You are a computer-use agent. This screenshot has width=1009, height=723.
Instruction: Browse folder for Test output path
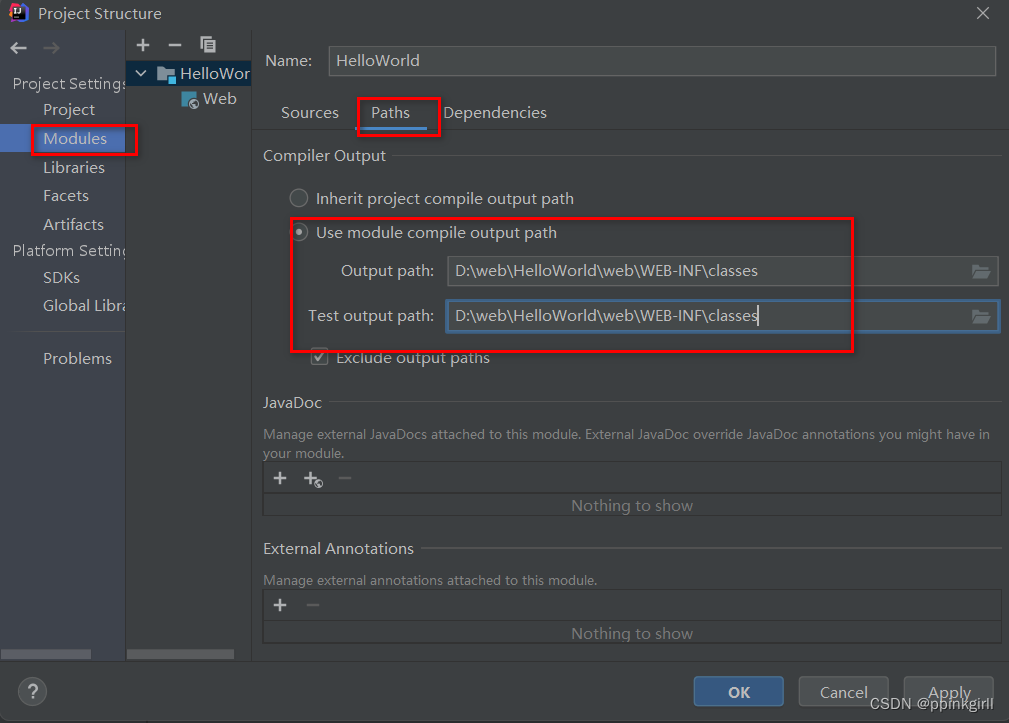tap(980, 316)
